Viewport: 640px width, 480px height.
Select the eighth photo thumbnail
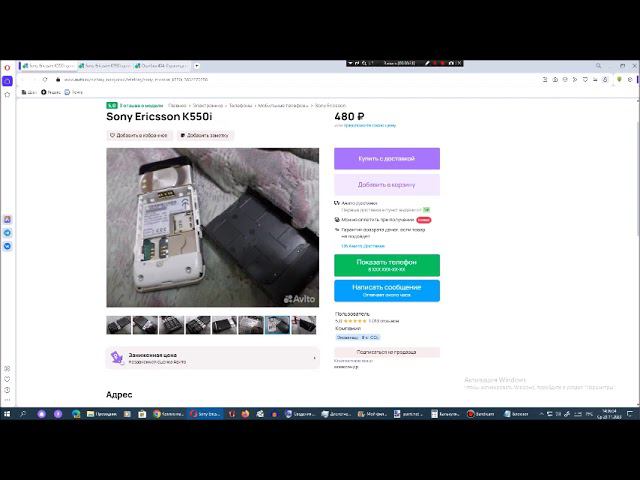(304, 325)
